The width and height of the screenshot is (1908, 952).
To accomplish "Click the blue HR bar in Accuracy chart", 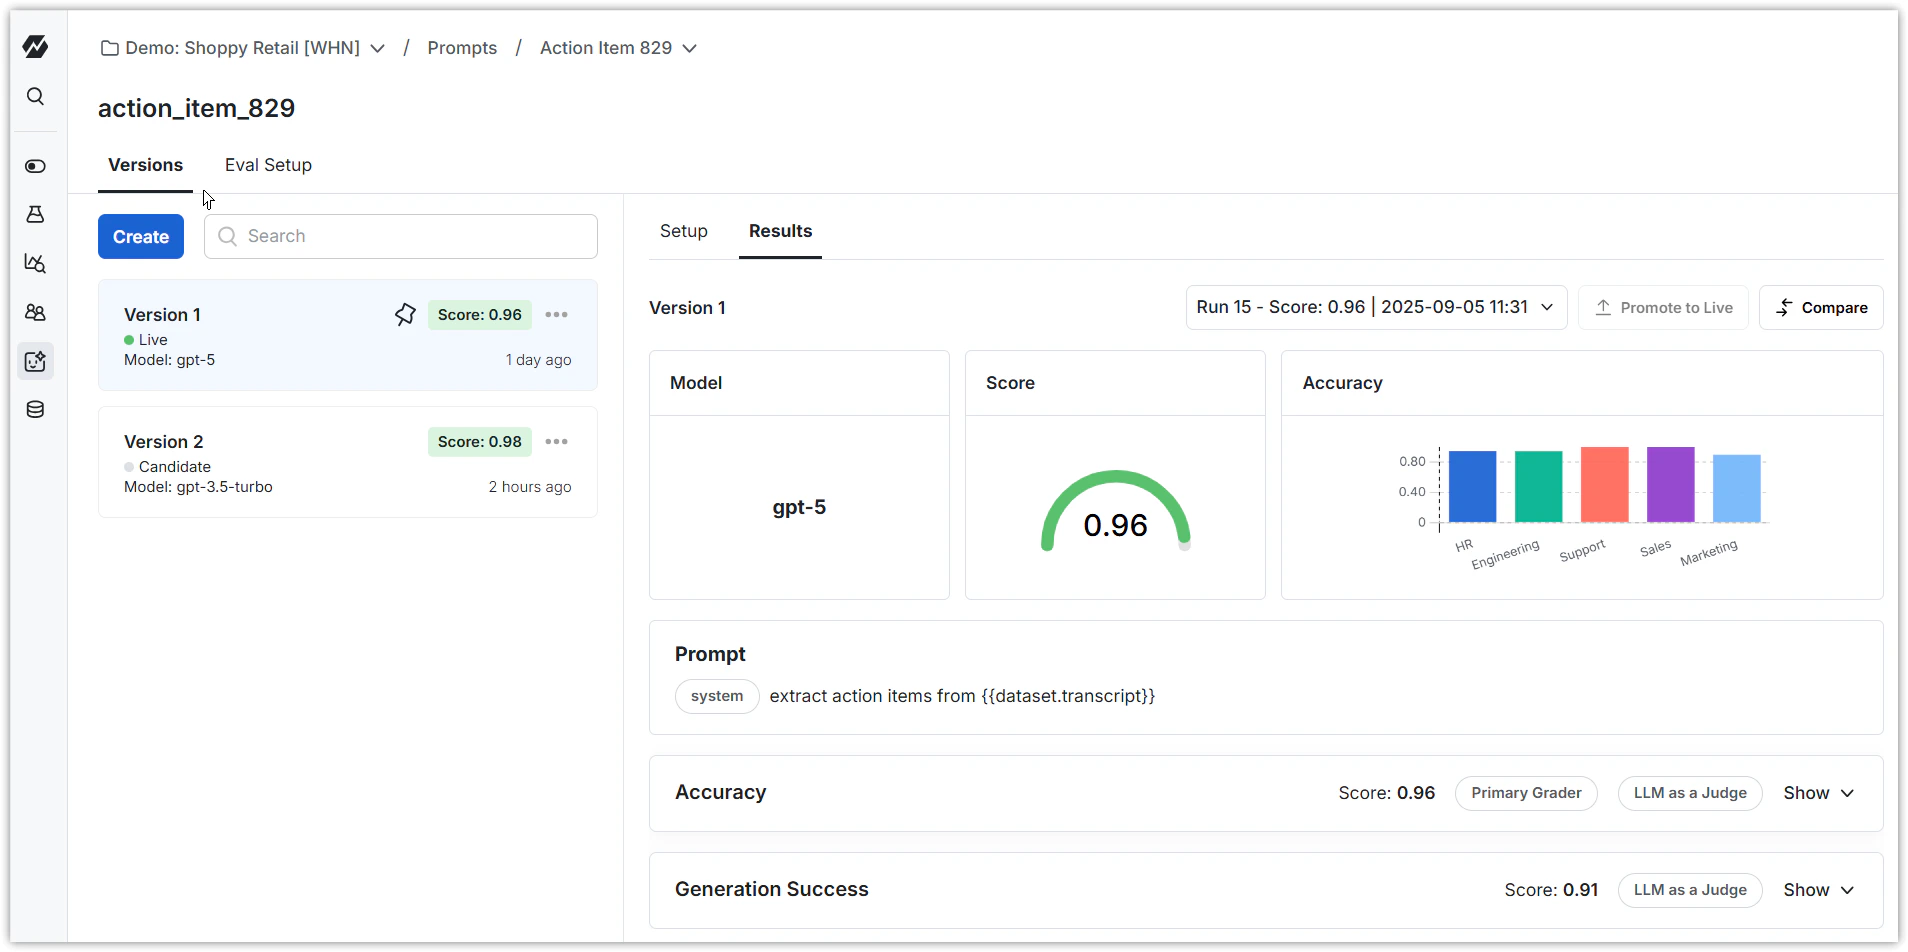I will [1472, 487].
